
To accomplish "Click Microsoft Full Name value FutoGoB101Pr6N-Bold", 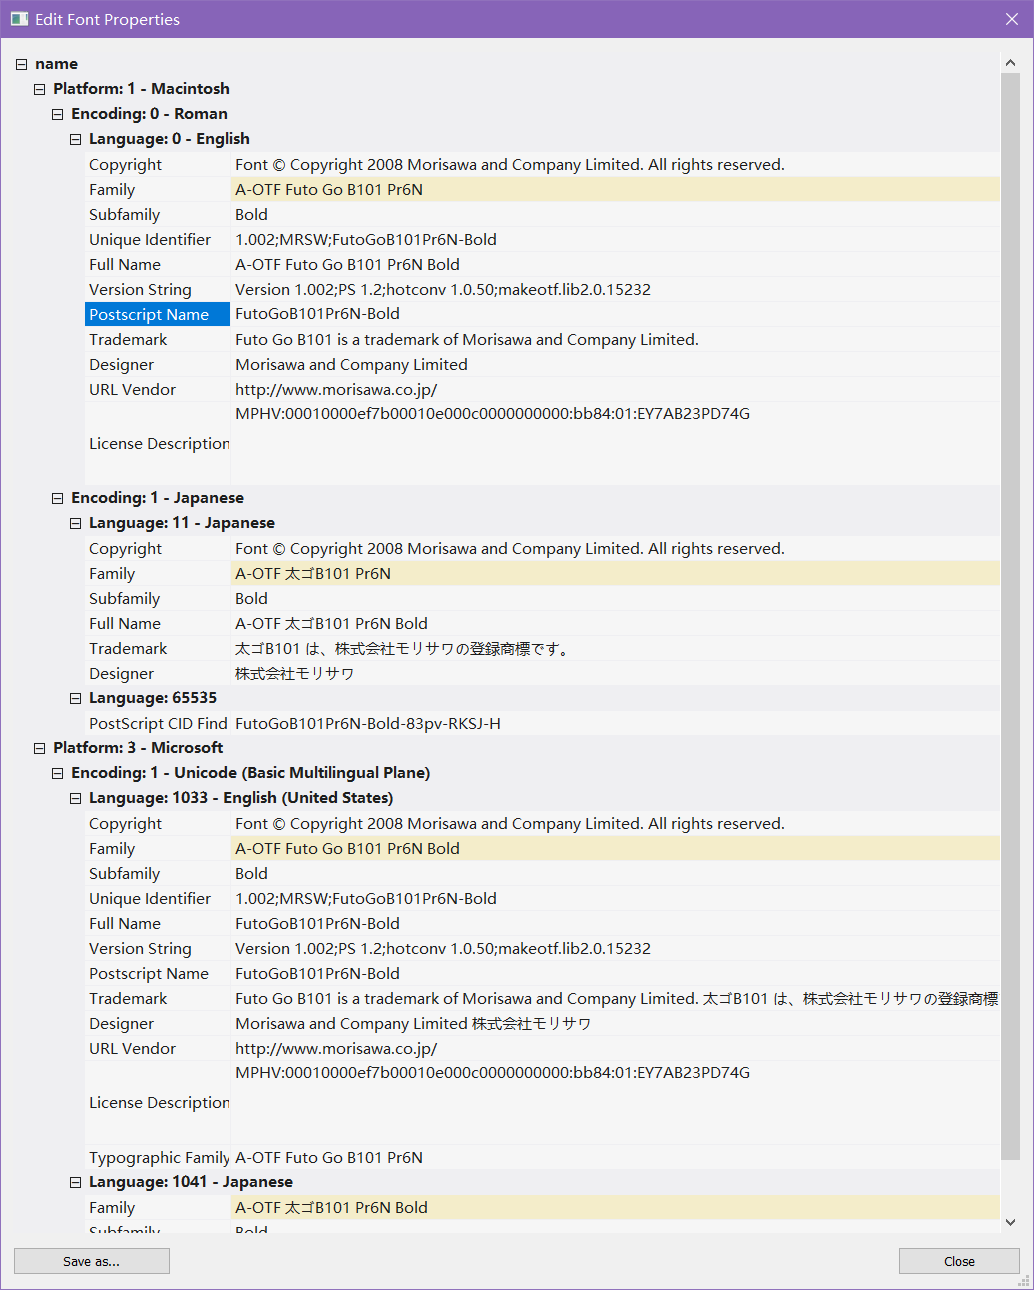I will [x=615, y=923].
